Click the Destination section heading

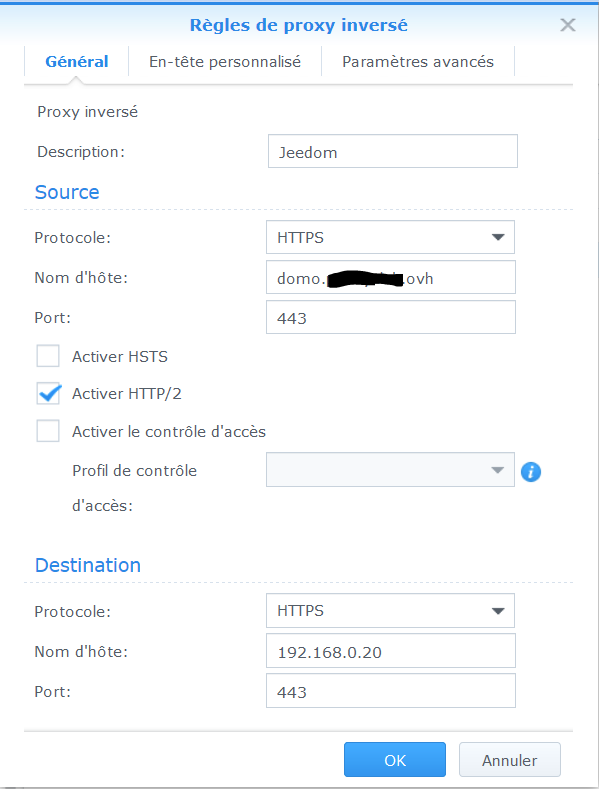[x=88, y=565]
